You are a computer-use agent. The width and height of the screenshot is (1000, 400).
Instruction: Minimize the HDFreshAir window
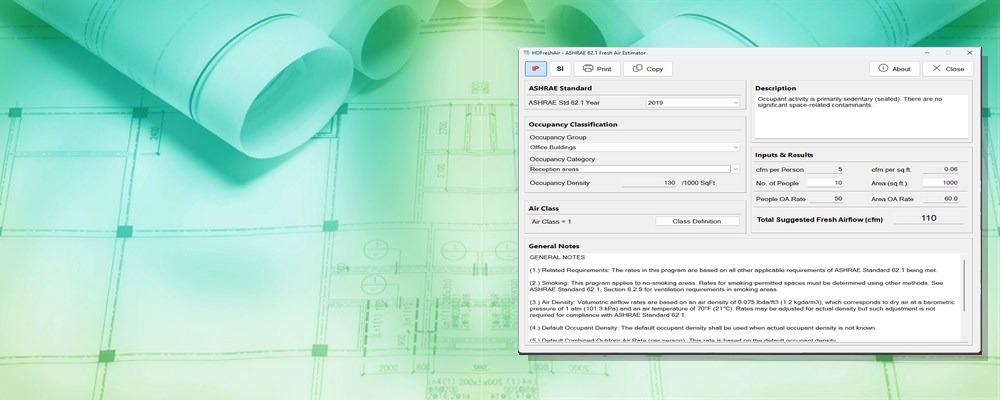point(927,53)
